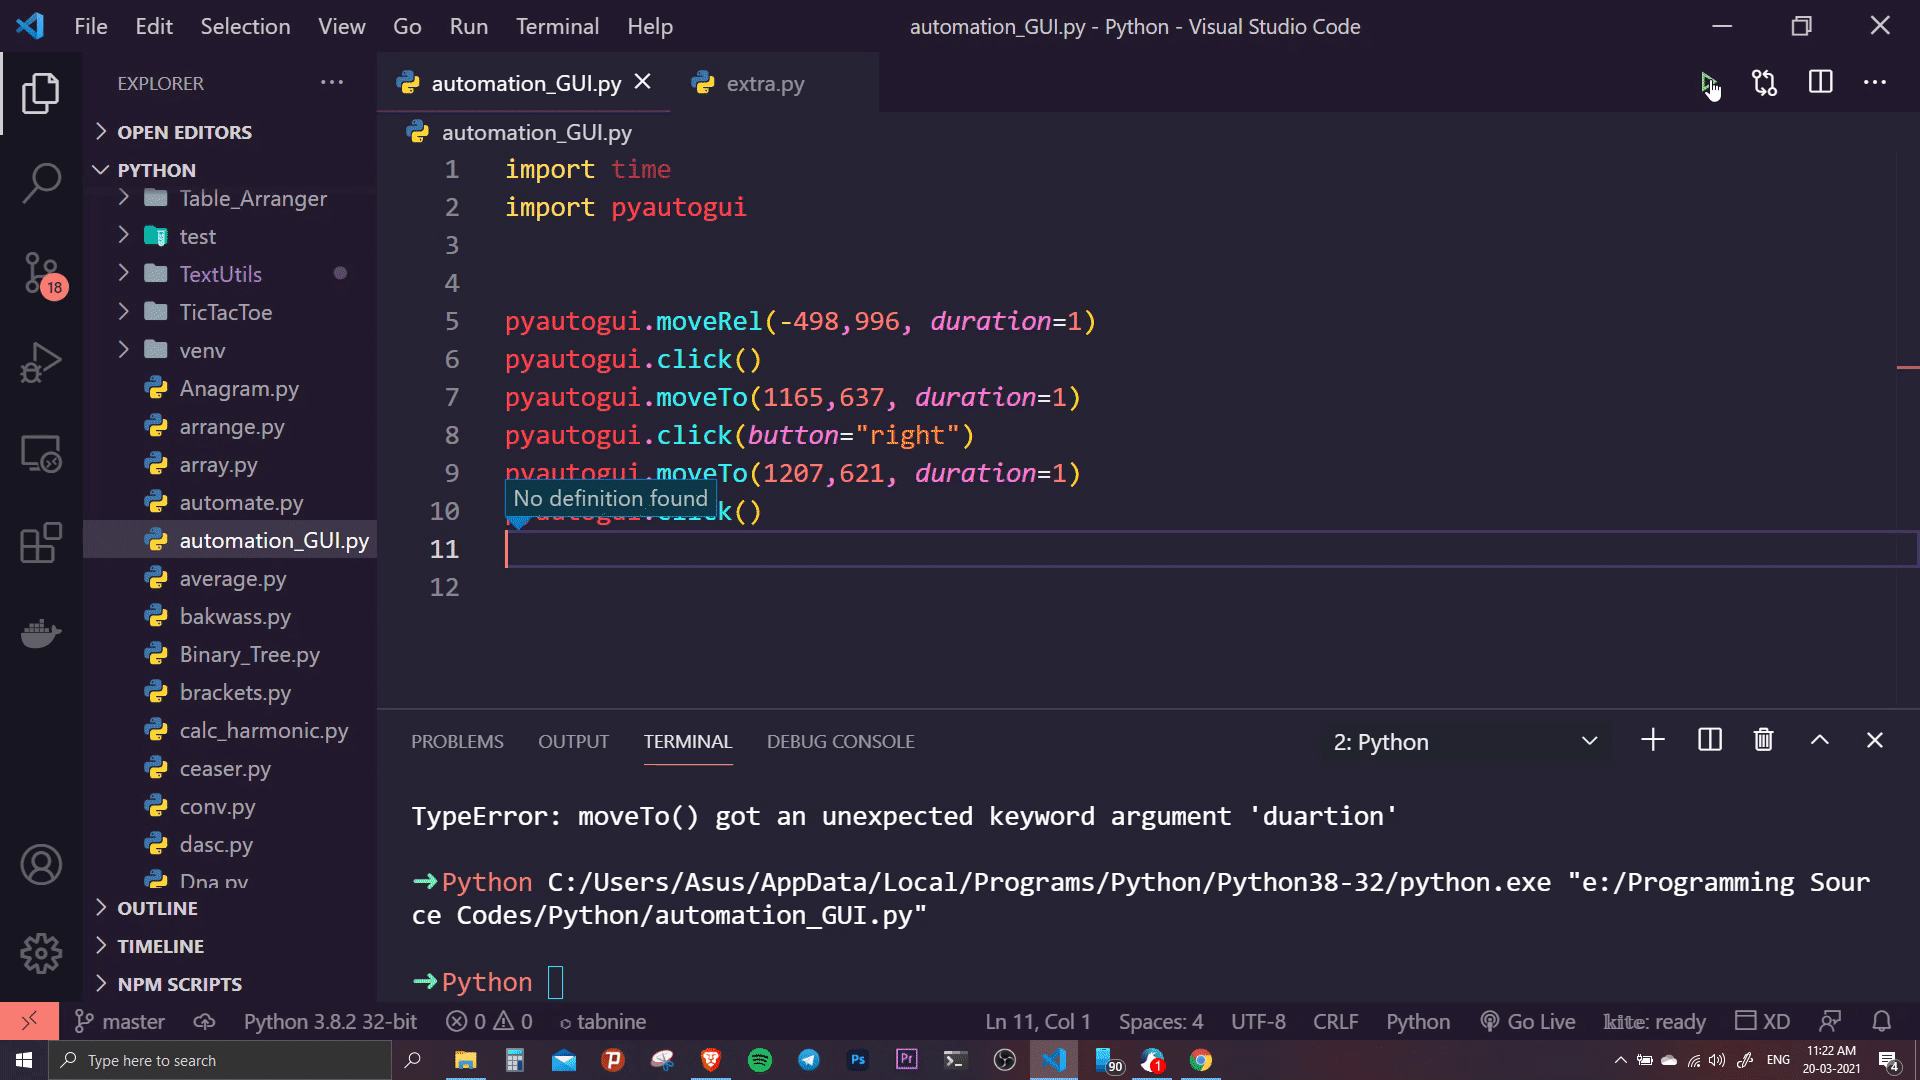This screenshot has width=1920, height=1080.
Task: Run the Python file automation_GUI.py
Action: click(1709, 83)
